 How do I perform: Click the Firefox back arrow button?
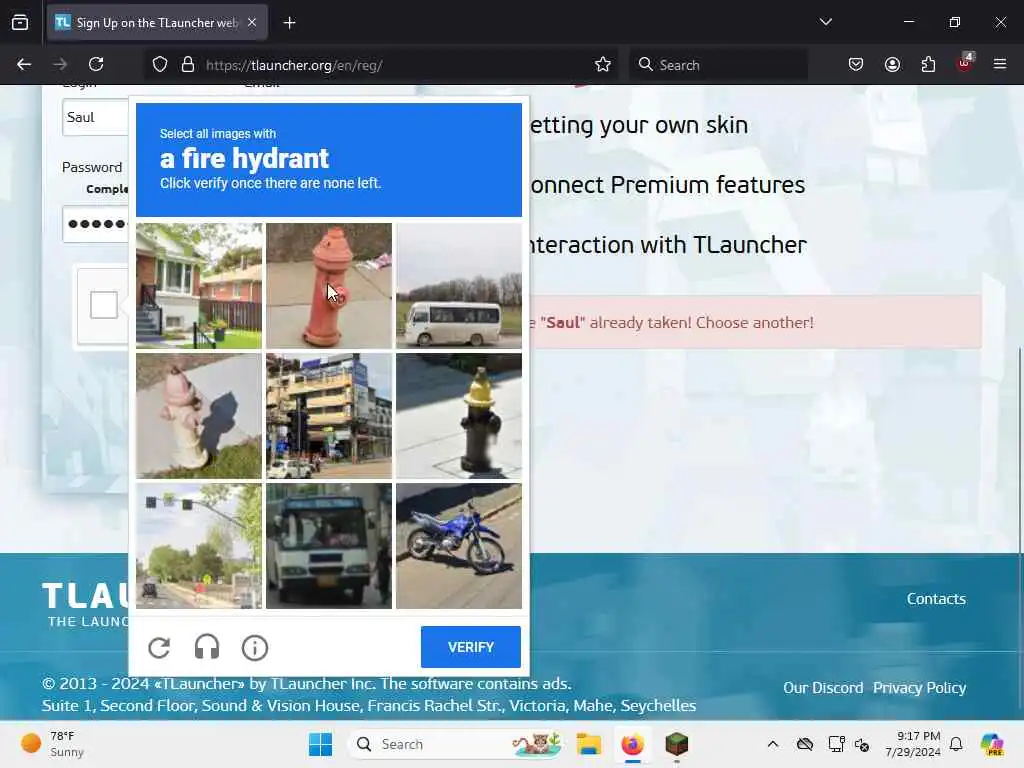(24, 64)
